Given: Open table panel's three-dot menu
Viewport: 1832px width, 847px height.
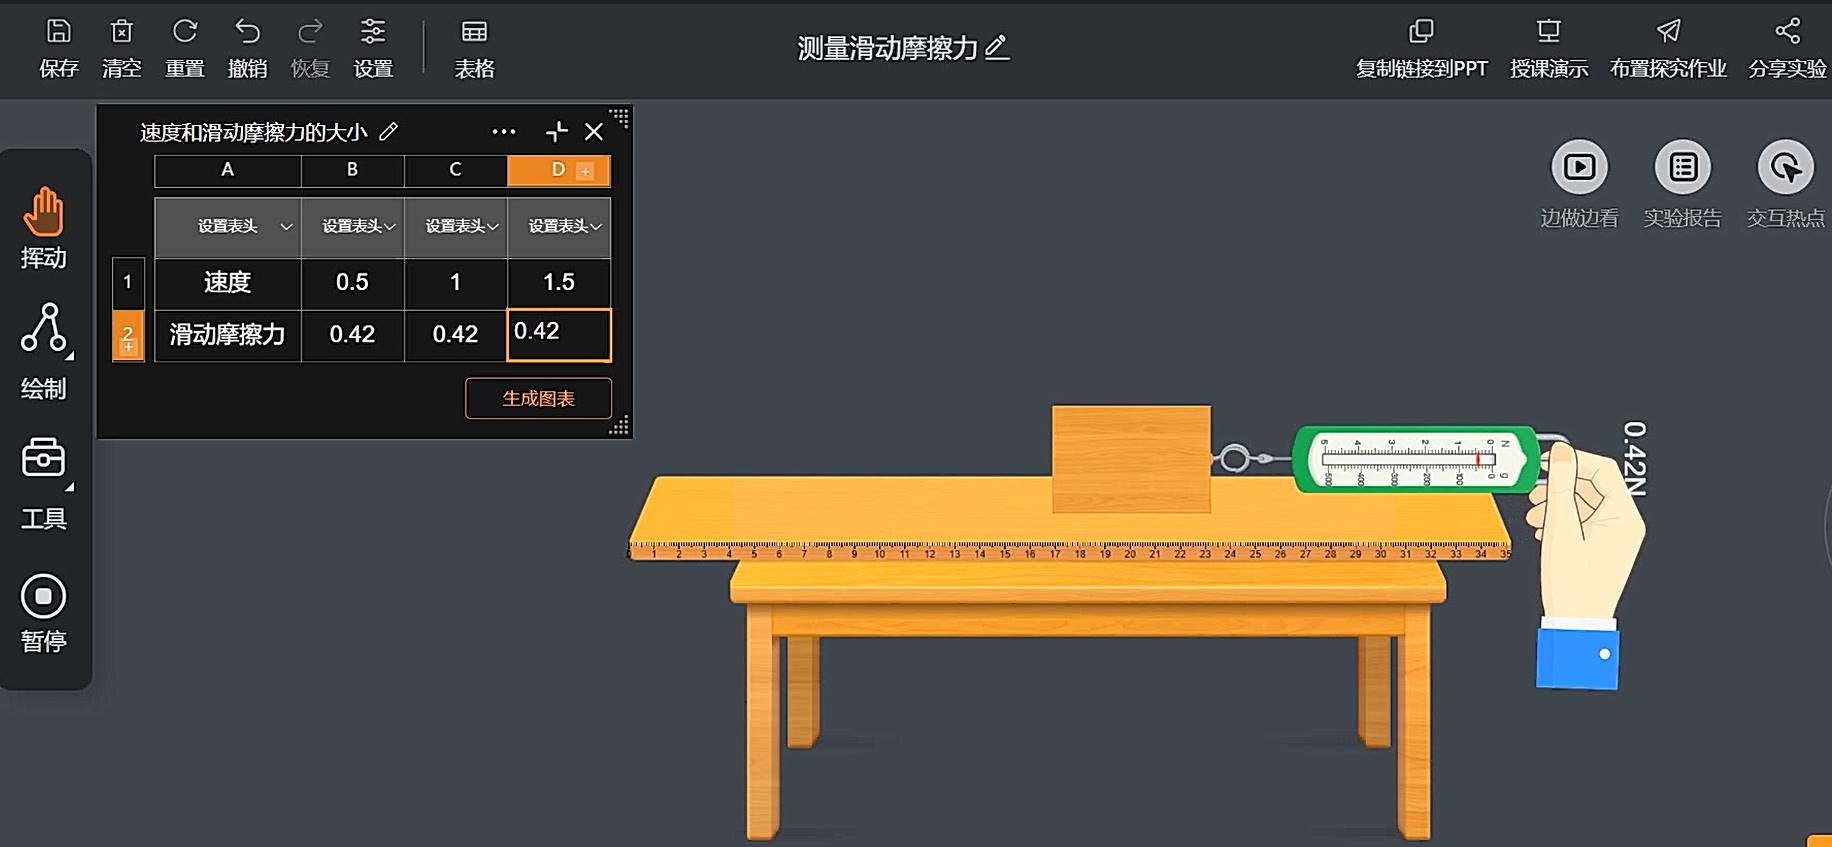Looking at the screenshot, I should (x=504, y=132).
